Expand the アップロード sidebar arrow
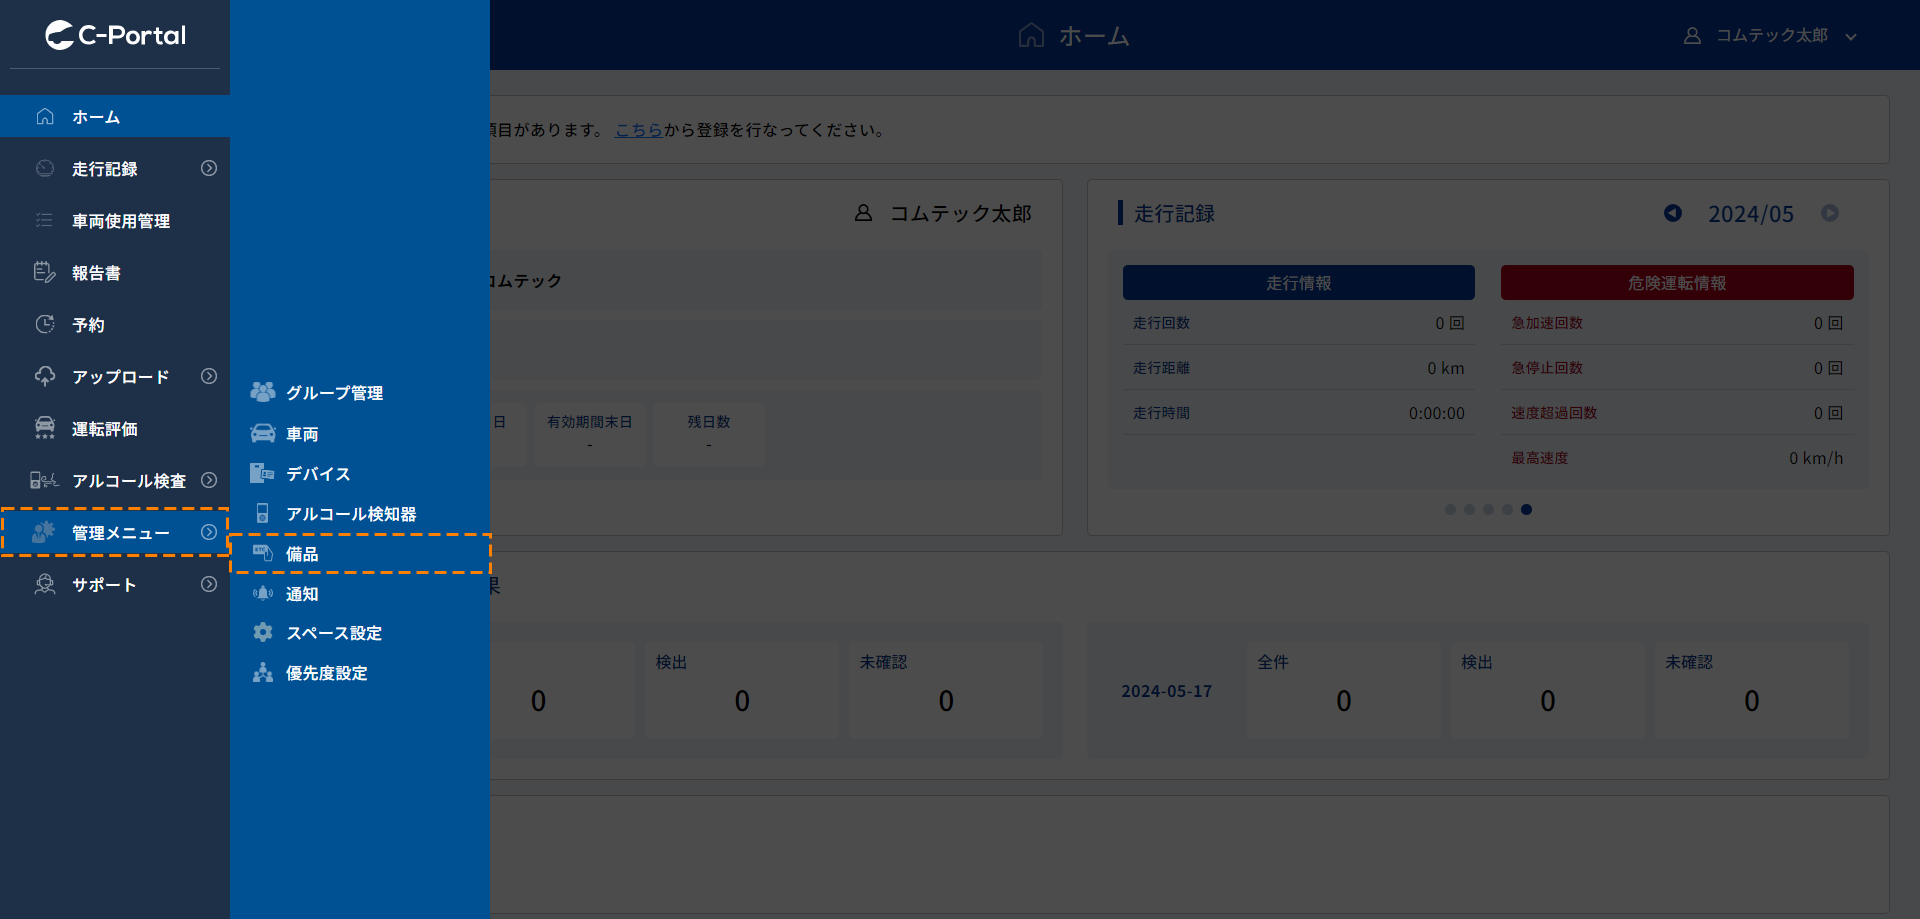 pyautogui.click(x=209, y=376)
